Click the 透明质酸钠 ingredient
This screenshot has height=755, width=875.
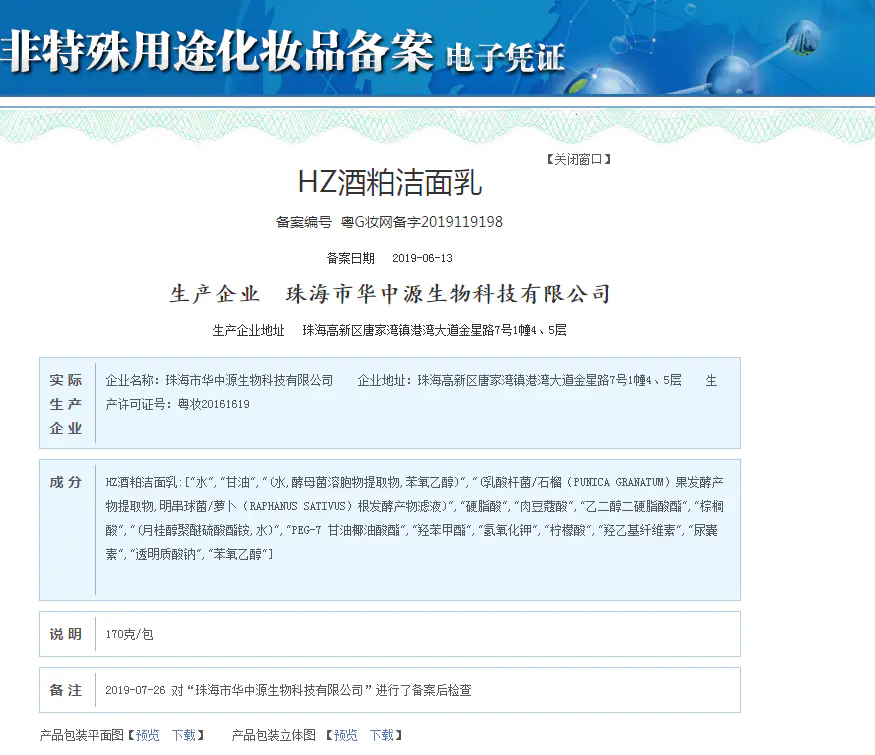point(166,554)
